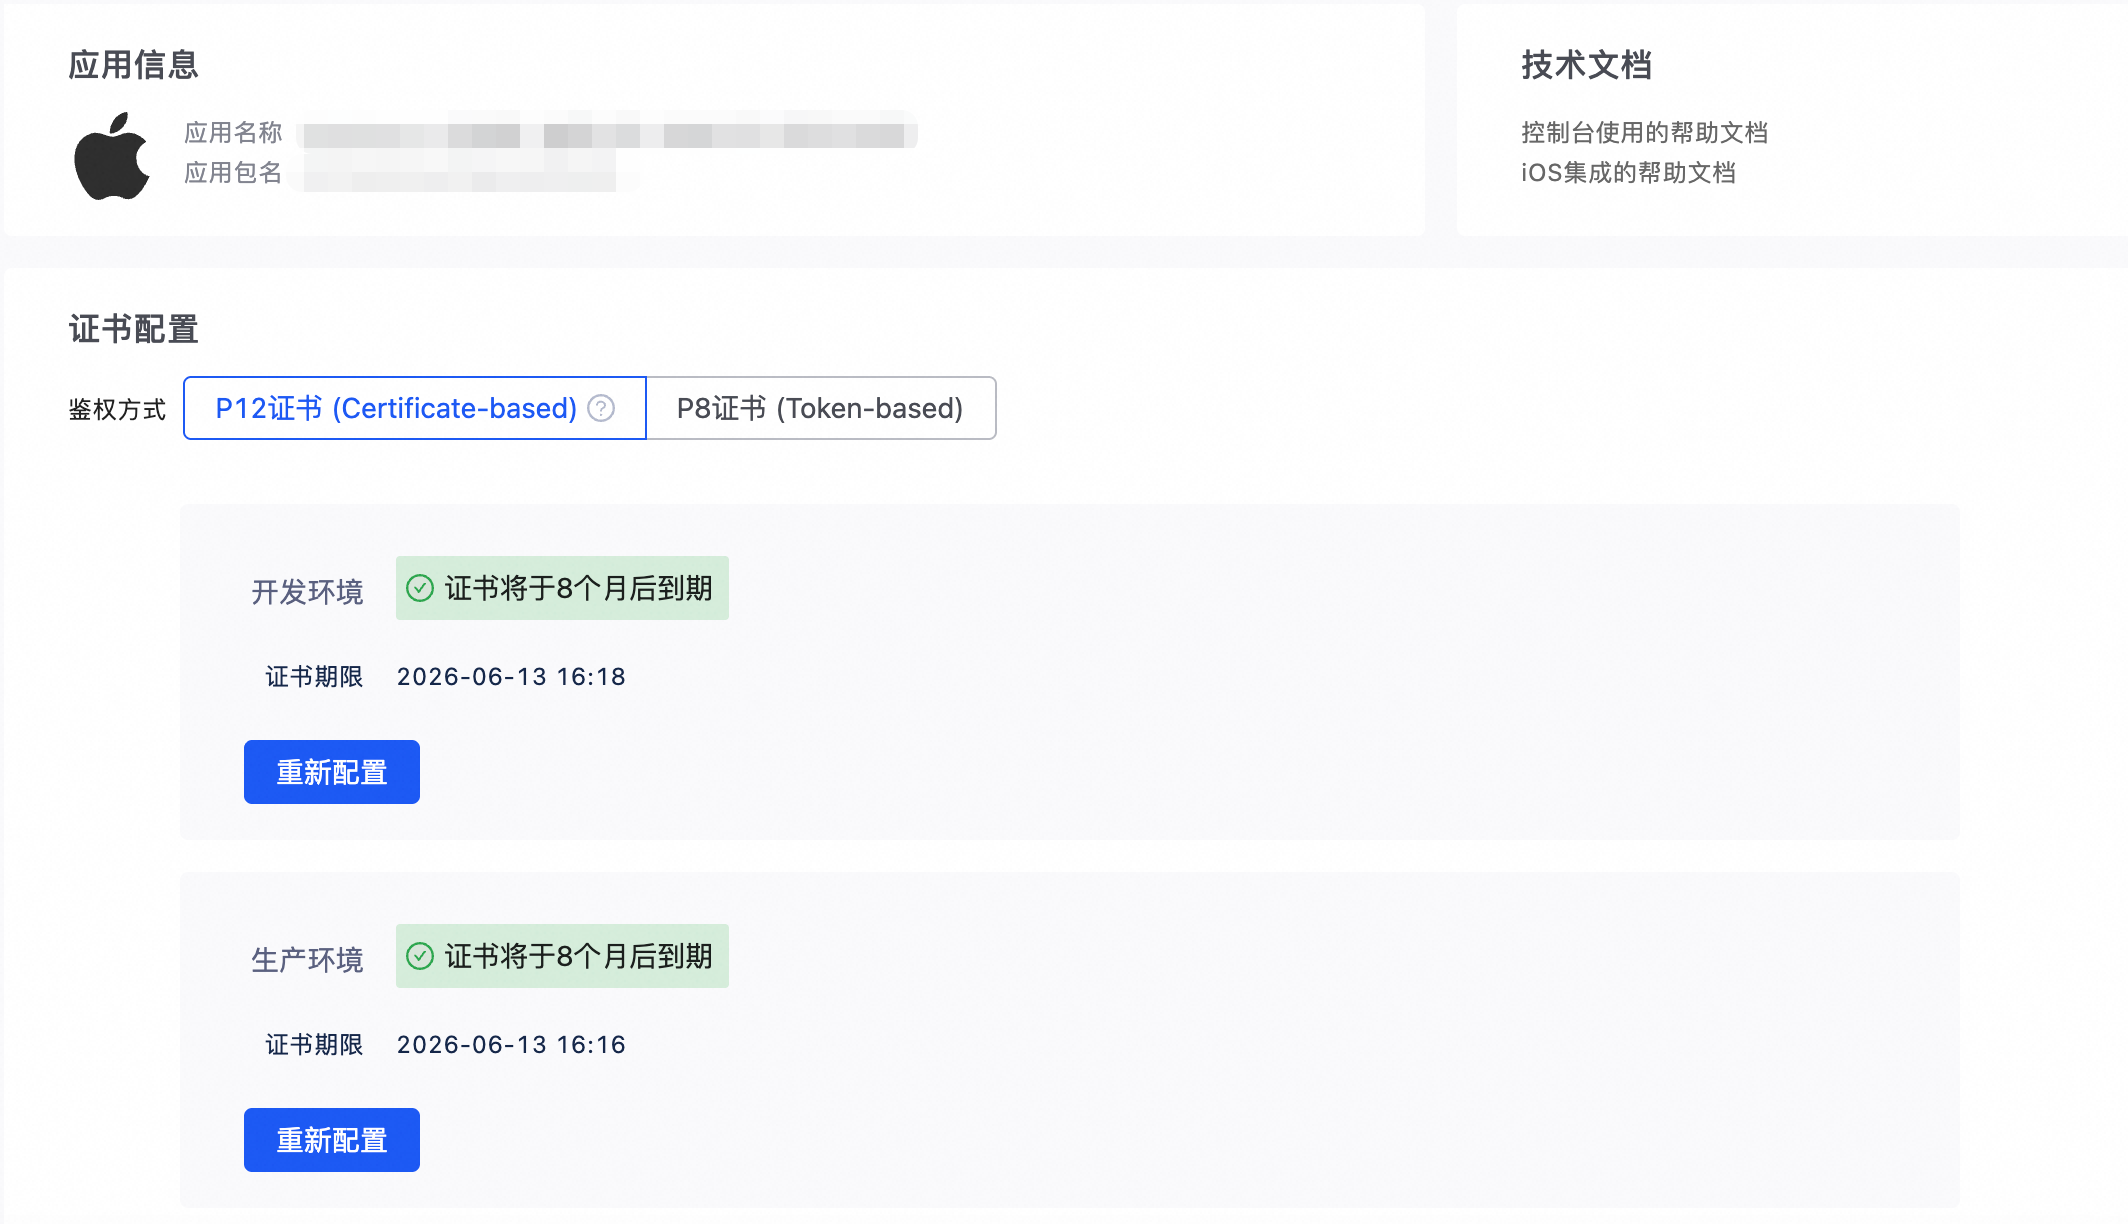Click the 鉴权方式 label
This screenshot has height=1224, width=2128.
point(117,410)
